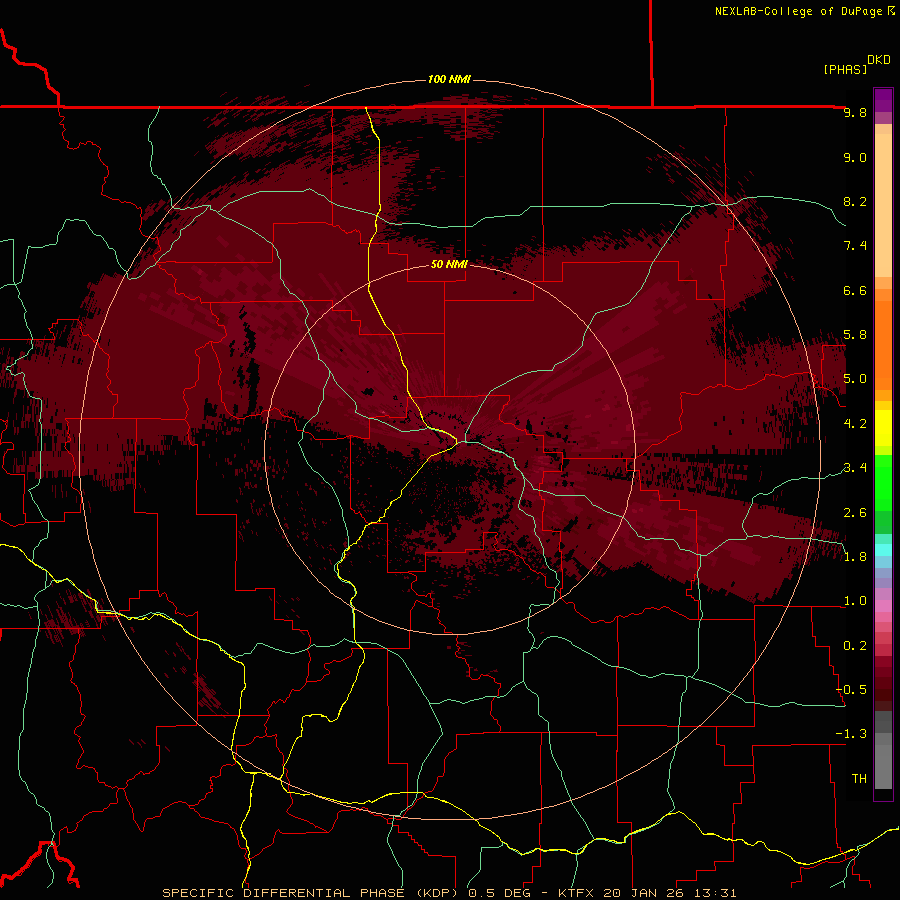This screenshot has height=900, width=900.
Task: Pick the pale peach color bar segment
Action: [x=883, y=205]
